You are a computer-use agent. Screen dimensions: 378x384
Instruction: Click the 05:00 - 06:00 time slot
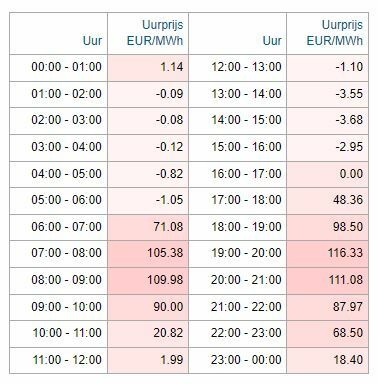tap(59, 201)
